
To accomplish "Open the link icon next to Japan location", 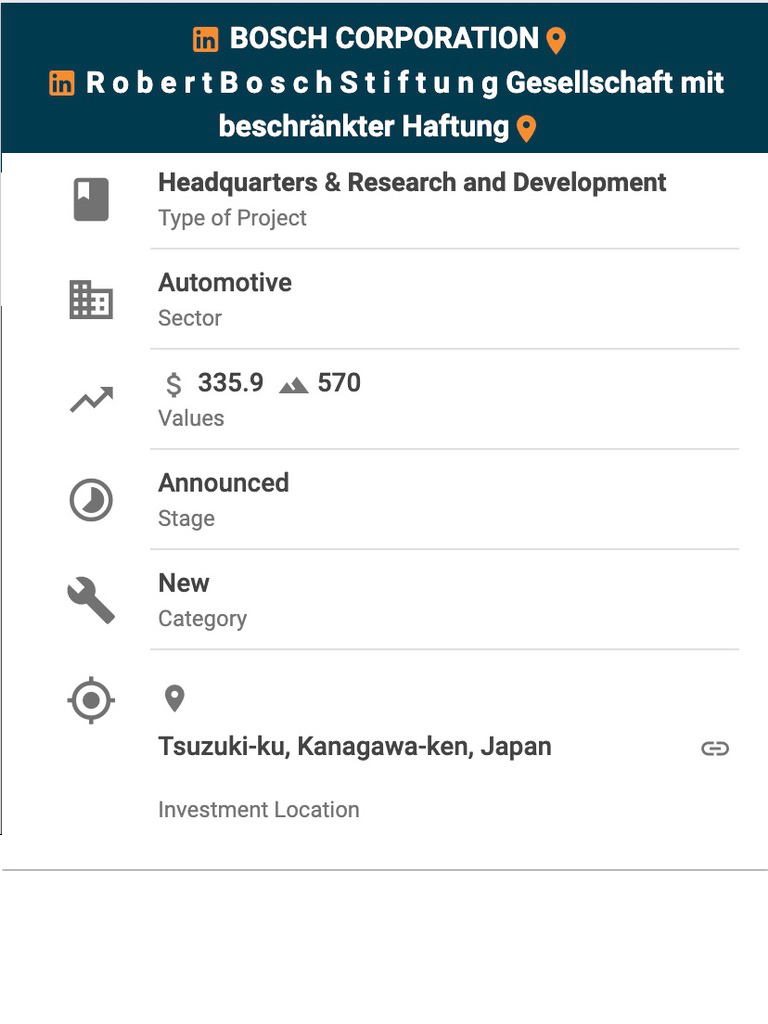I will 714,748.
